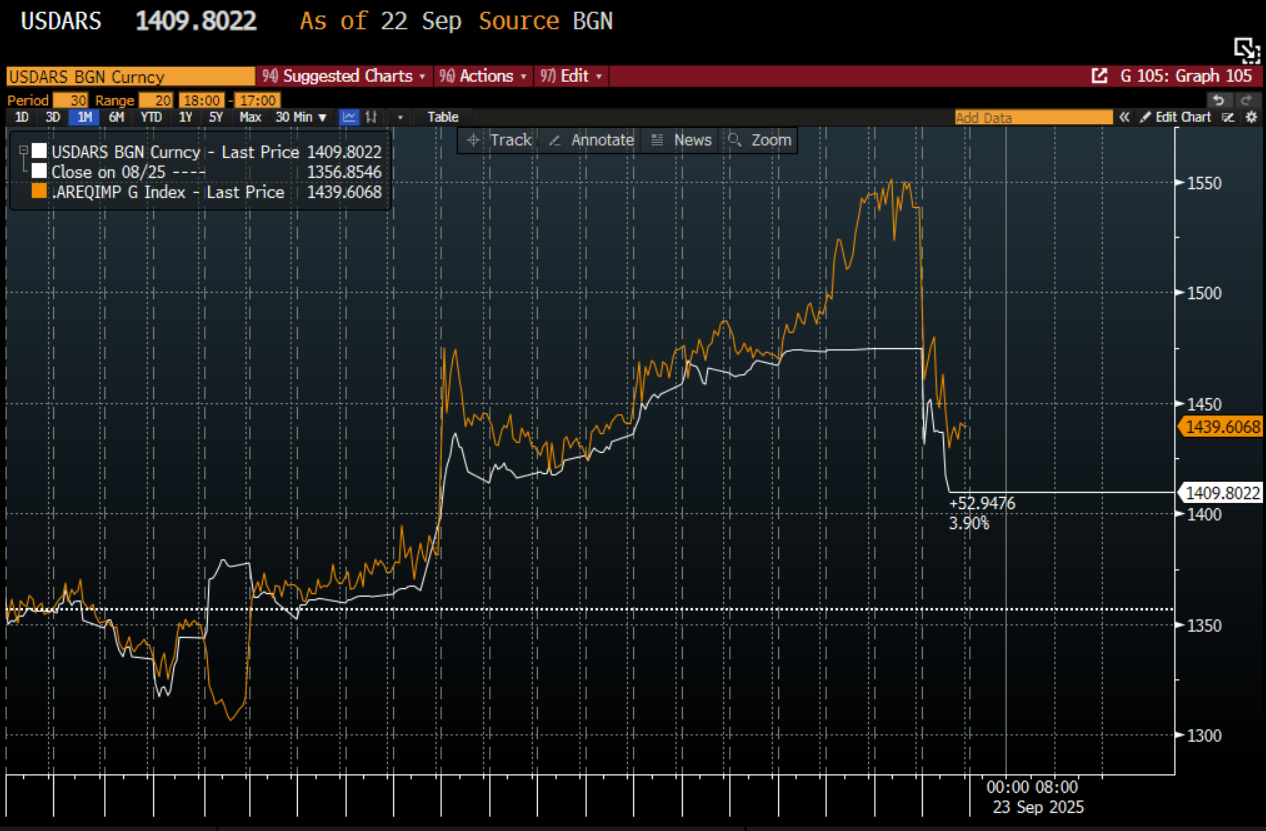This screenshot has height=831, width=1266.
Task: Toggle the Close on 08/25 legend box
Action: [x=39, y=172]
